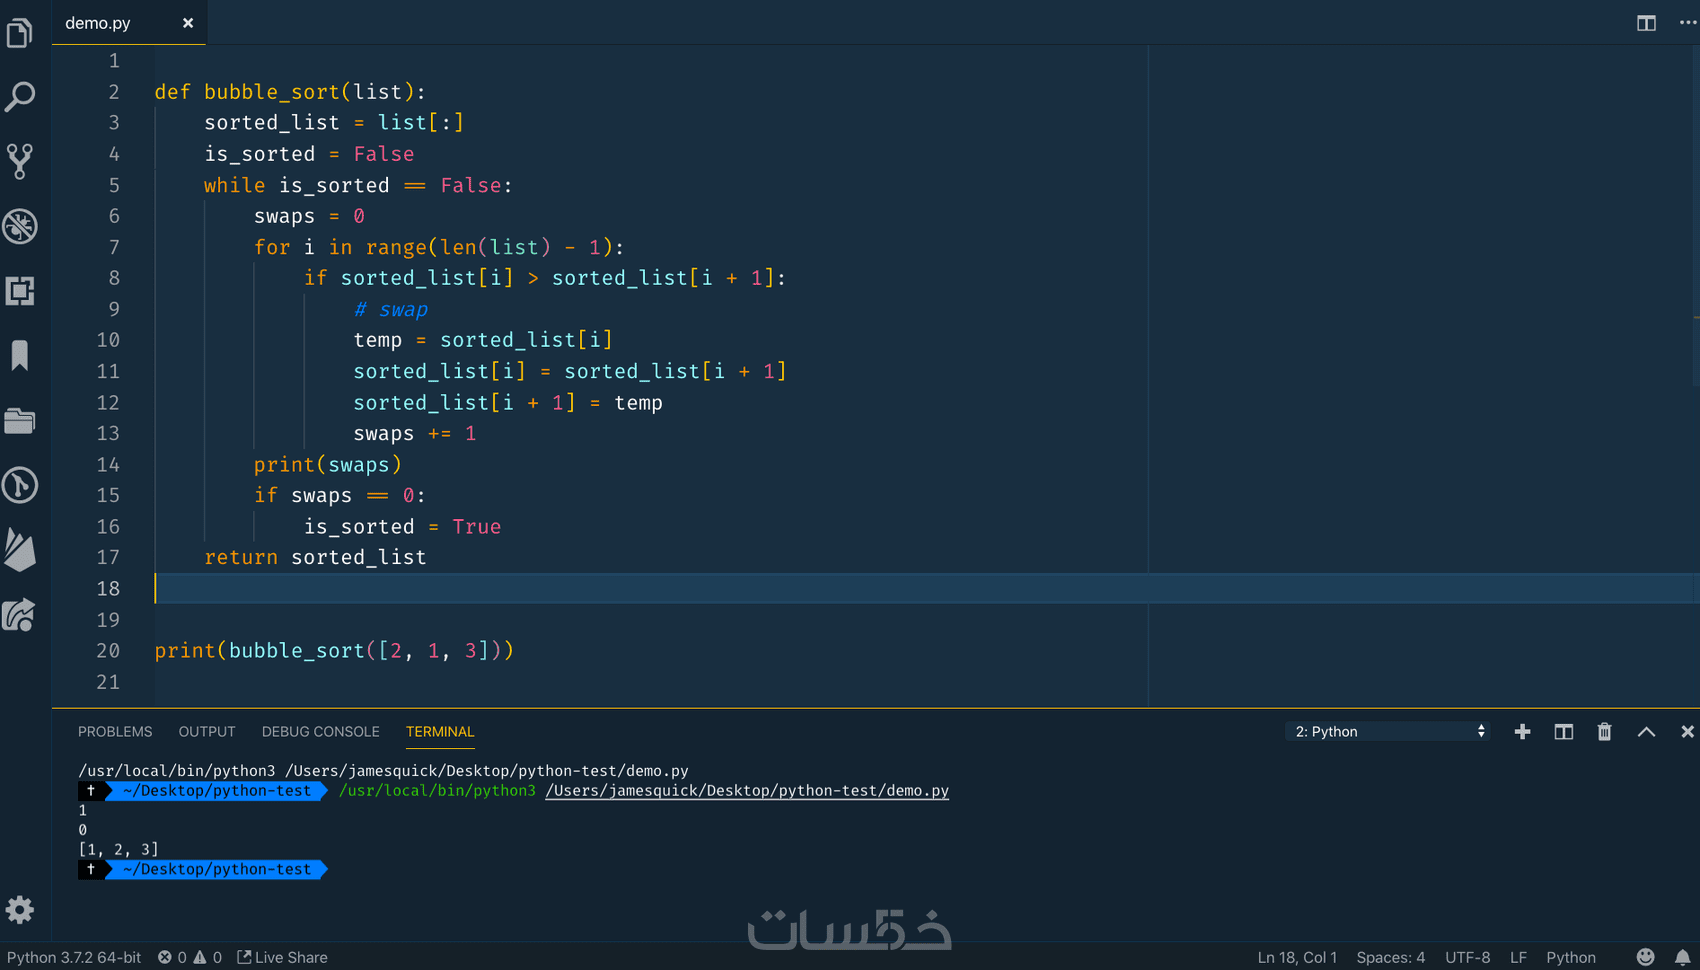This screenshot has width=1700, height=970.
Task: Kill the active terminal with trash icon
Action: [1604, 731]
